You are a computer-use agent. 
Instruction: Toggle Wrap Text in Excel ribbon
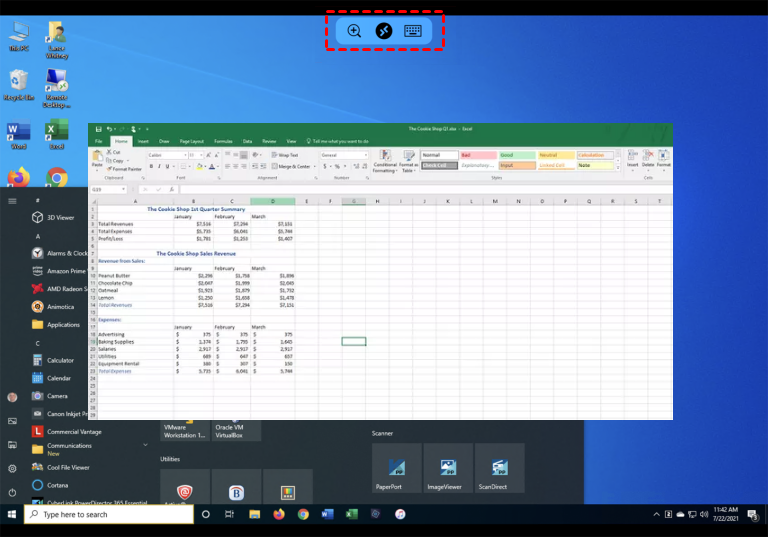[285, 155]
